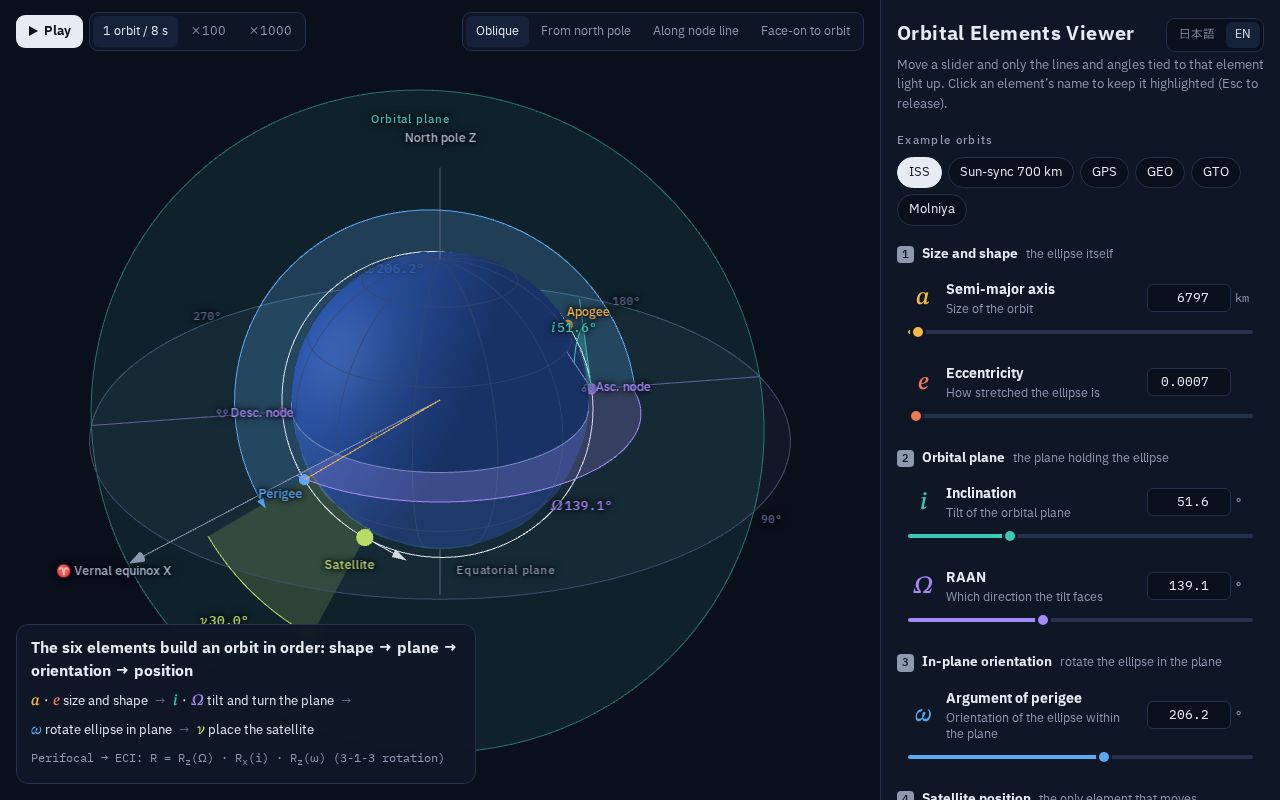Image resolution: width=1280 pixels, height=800 pixels.
Task: Load the Sun-sync 700 km example orbit
Action: click(x=1011, y=172)
